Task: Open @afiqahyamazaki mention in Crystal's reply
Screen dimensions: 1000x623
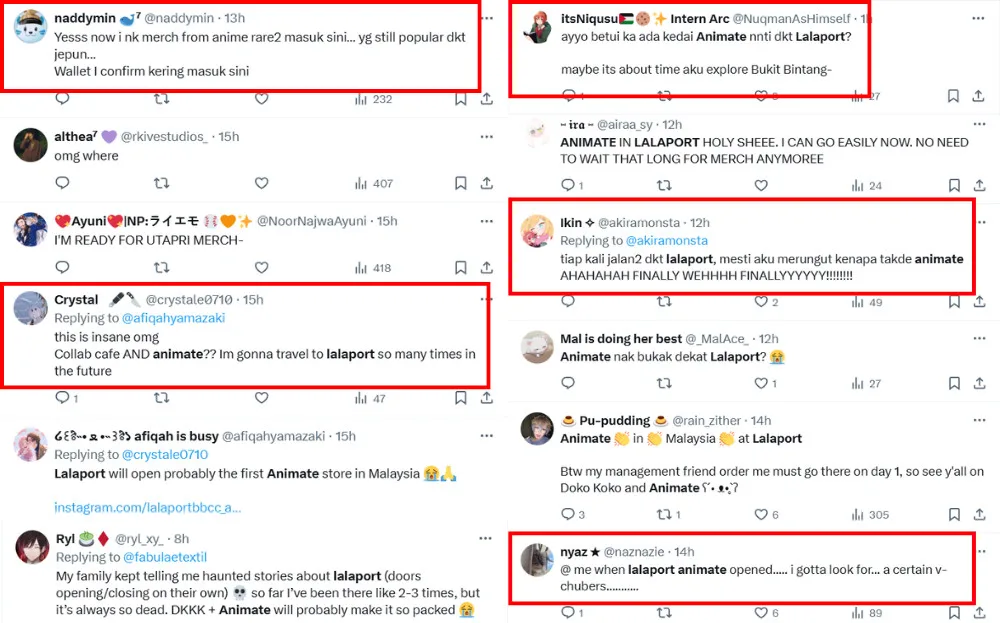Action: pos(173,318)
